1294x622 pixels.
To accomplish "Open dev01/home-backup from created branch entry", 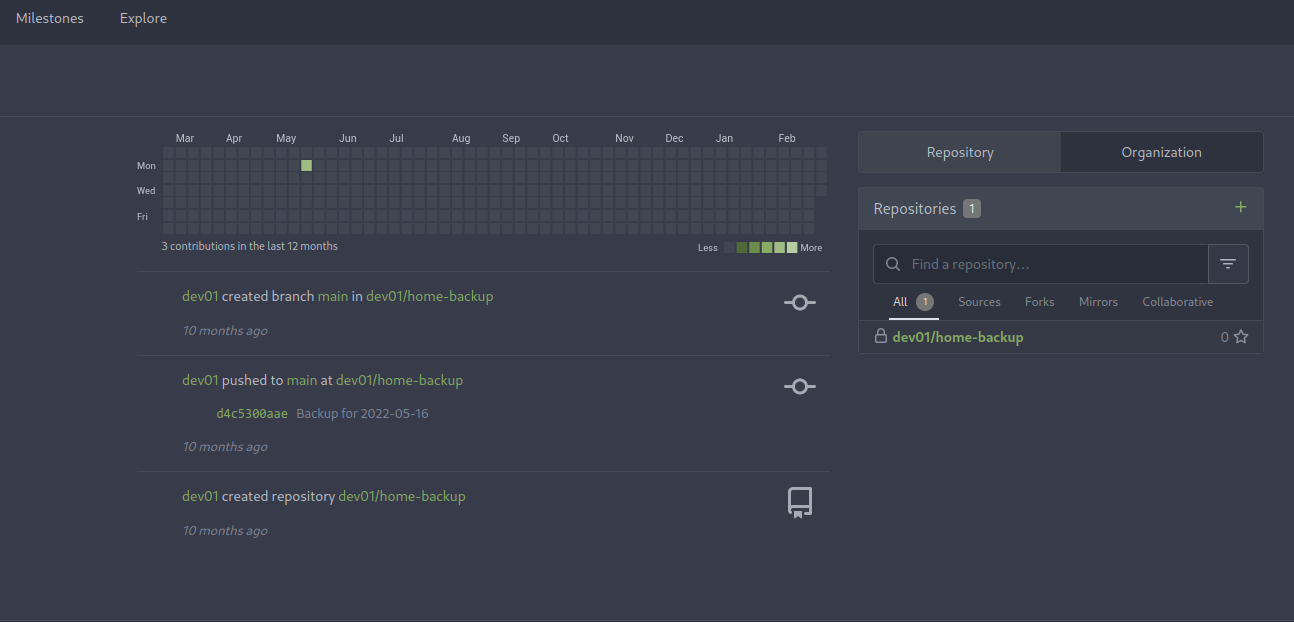I will click(x=430, y=296).
